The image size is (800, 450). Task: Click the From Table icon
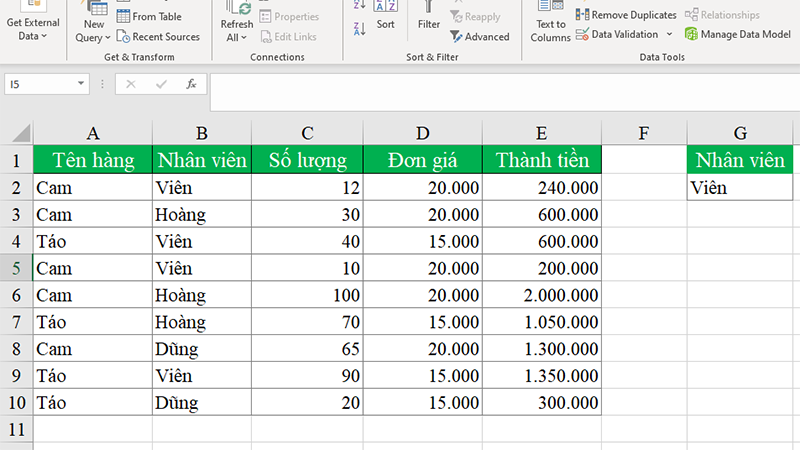click(123, 16)
